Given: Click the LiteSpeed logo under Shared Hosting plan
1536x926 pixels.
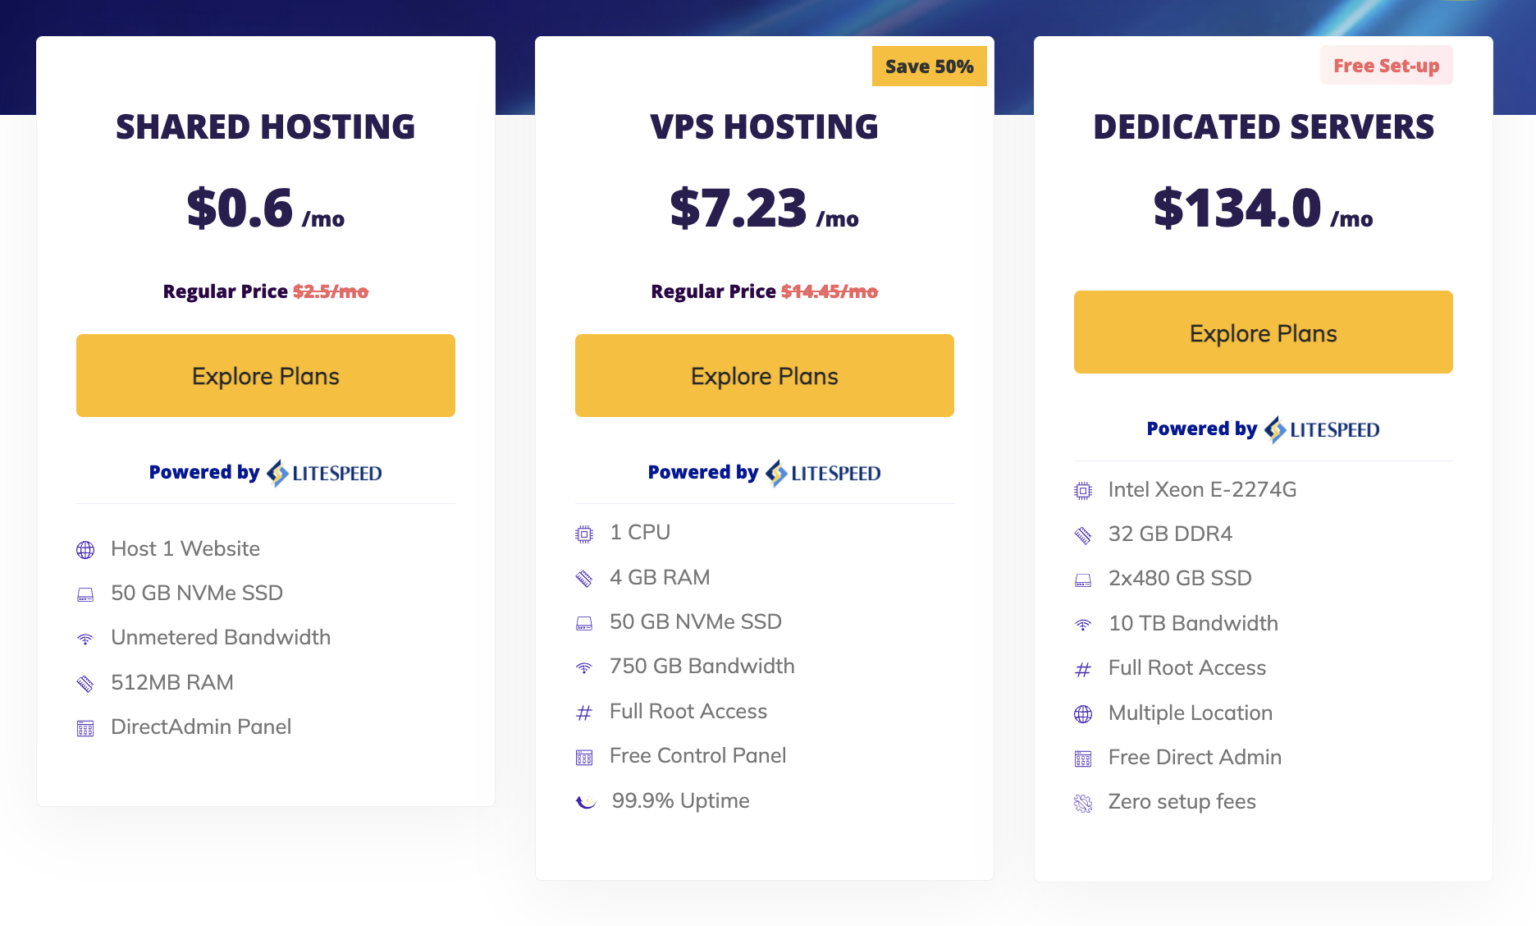Looking at the screenshot, I should click(323, 472).
